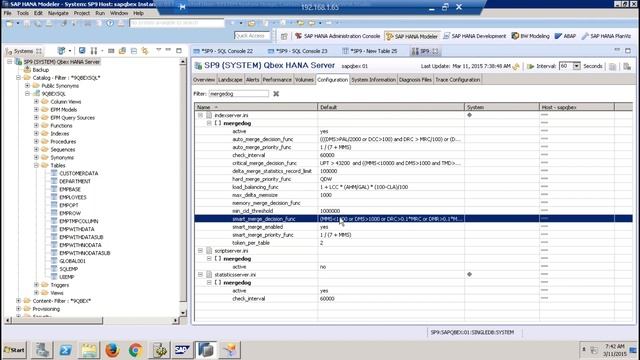This screenshot has height=360, width=640.
Task: Open the File menu
Action: tap(8, 13)
